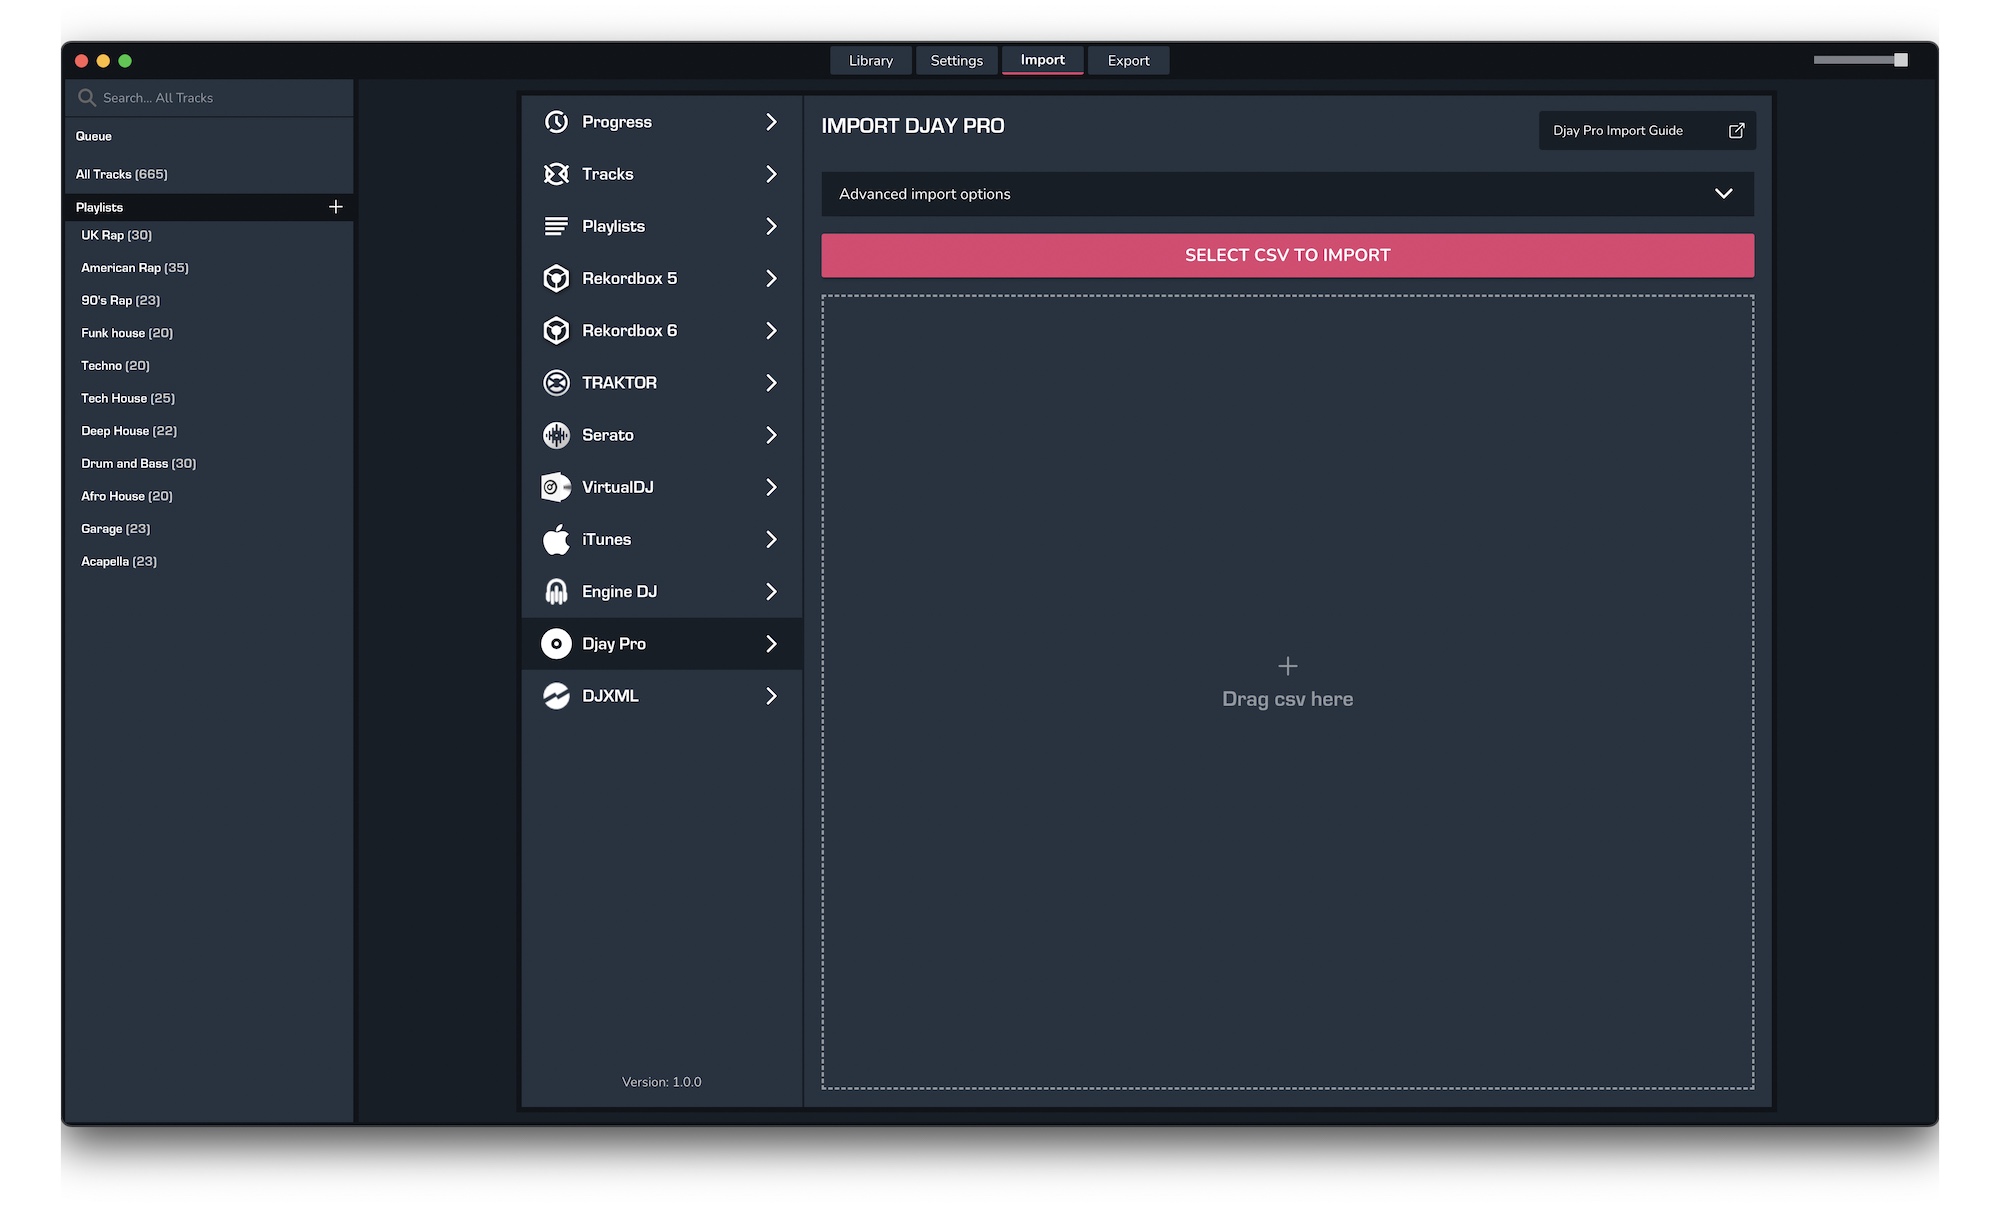
Task: Open the UK Rap (30) playlist
Action: tap(116, 235)
